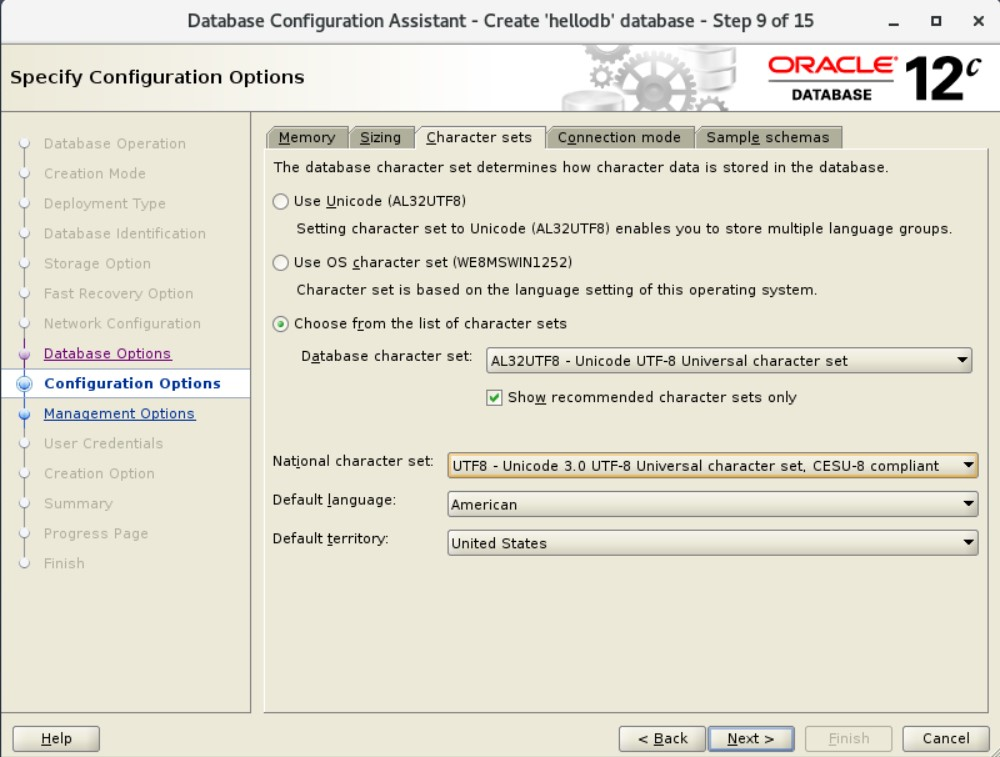Click the 'User Credentials' step text
The image size is (1000, 757).
103,443
